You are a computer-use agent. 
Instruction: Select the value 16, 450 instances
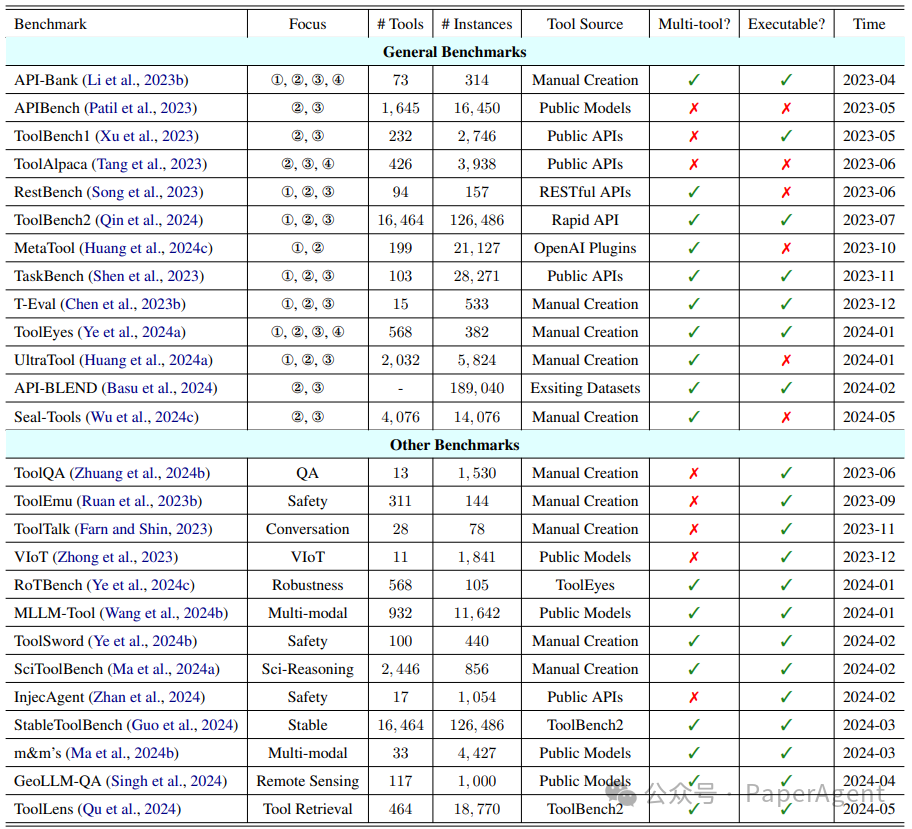476,108
